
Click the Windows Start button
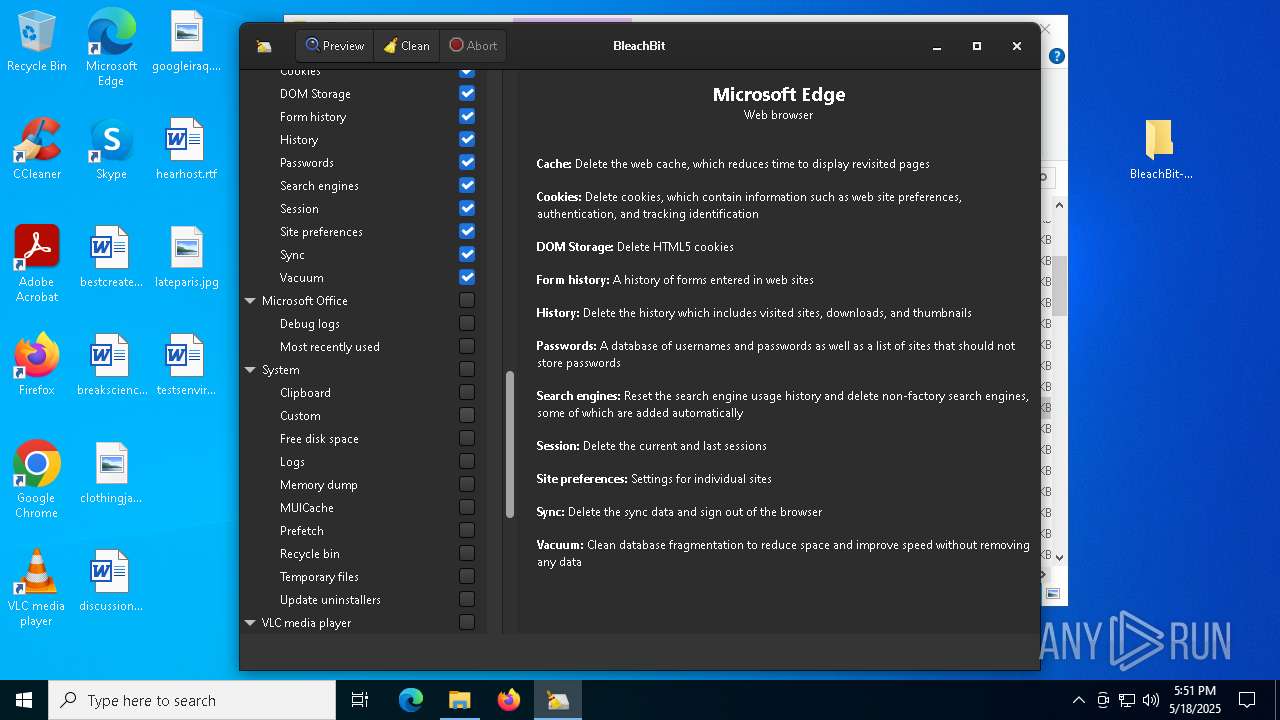point(24,700)
